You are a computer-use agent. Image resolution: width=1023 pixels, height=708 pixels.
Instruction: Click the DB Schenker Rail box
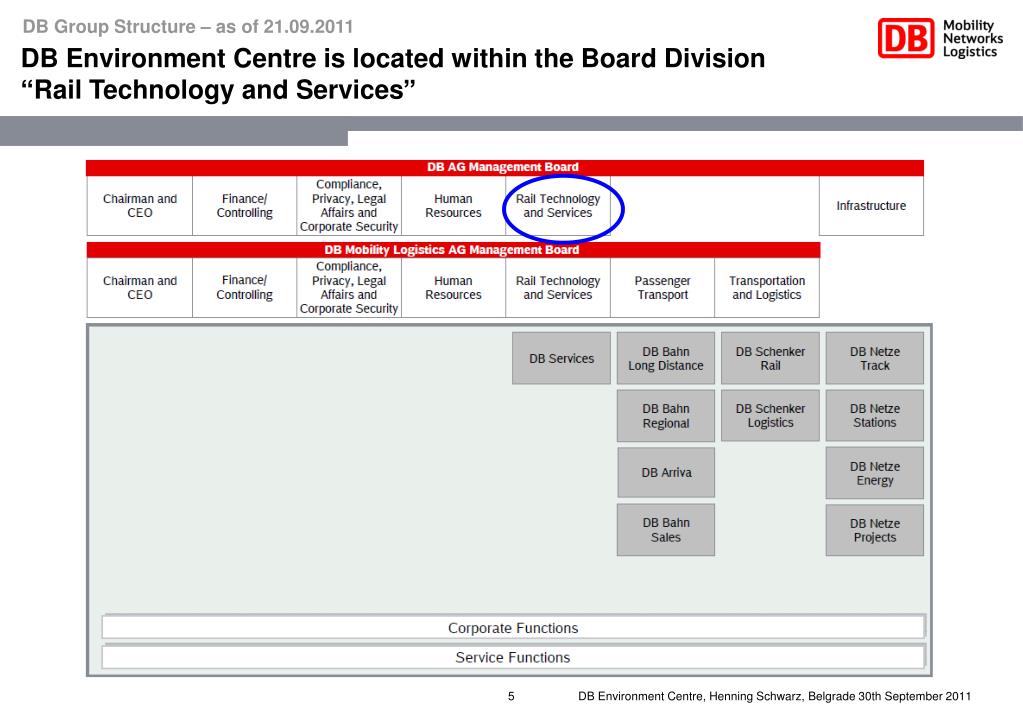click(x=771, y=358)
